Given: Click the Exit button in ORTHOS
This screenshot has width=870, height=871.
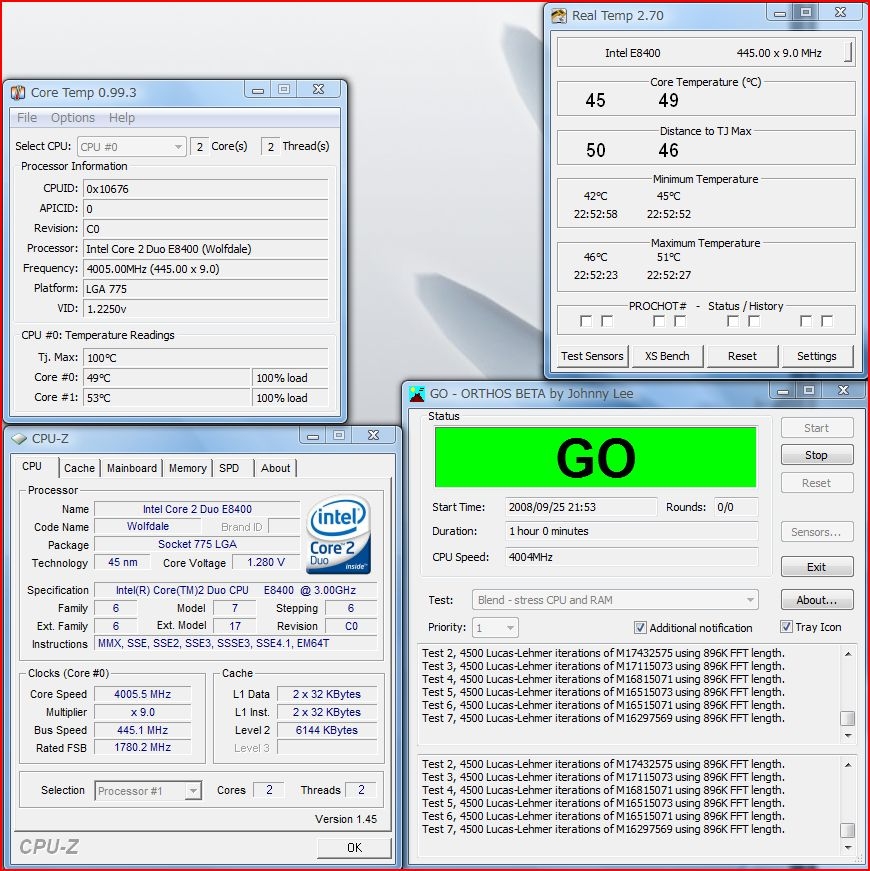Looking at the screenshot, I should pyautogui.click(x=817, y=567).
